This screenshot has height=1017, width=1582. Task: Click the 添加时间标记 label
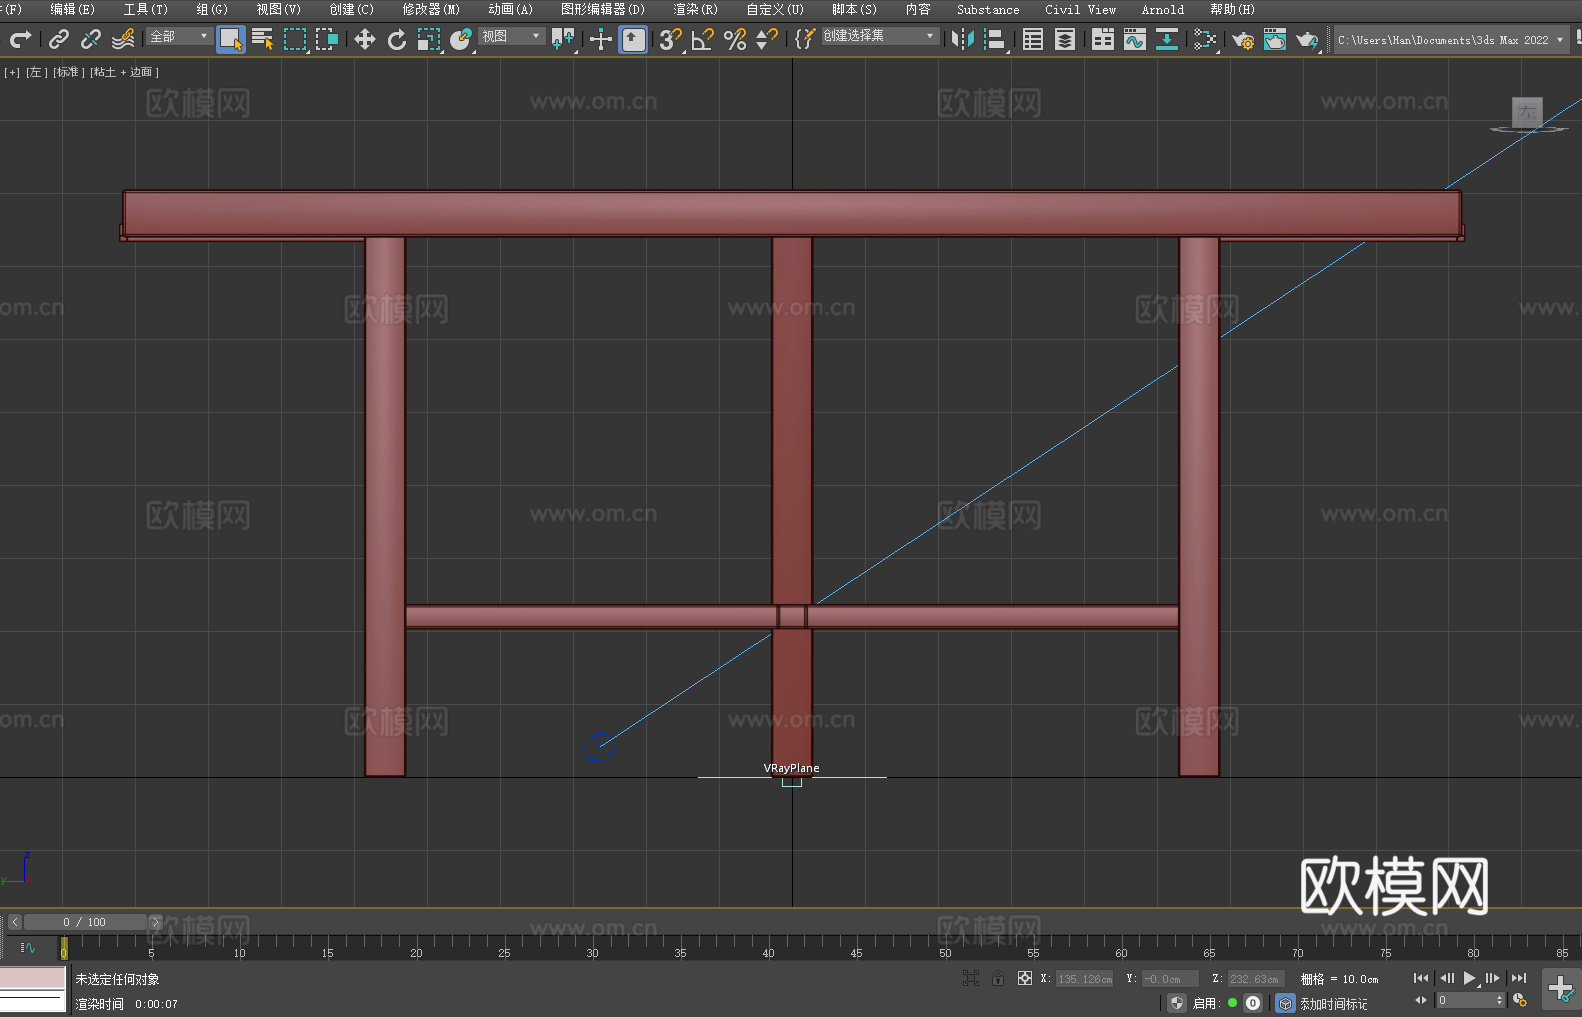click(x=1333, y=1003)
